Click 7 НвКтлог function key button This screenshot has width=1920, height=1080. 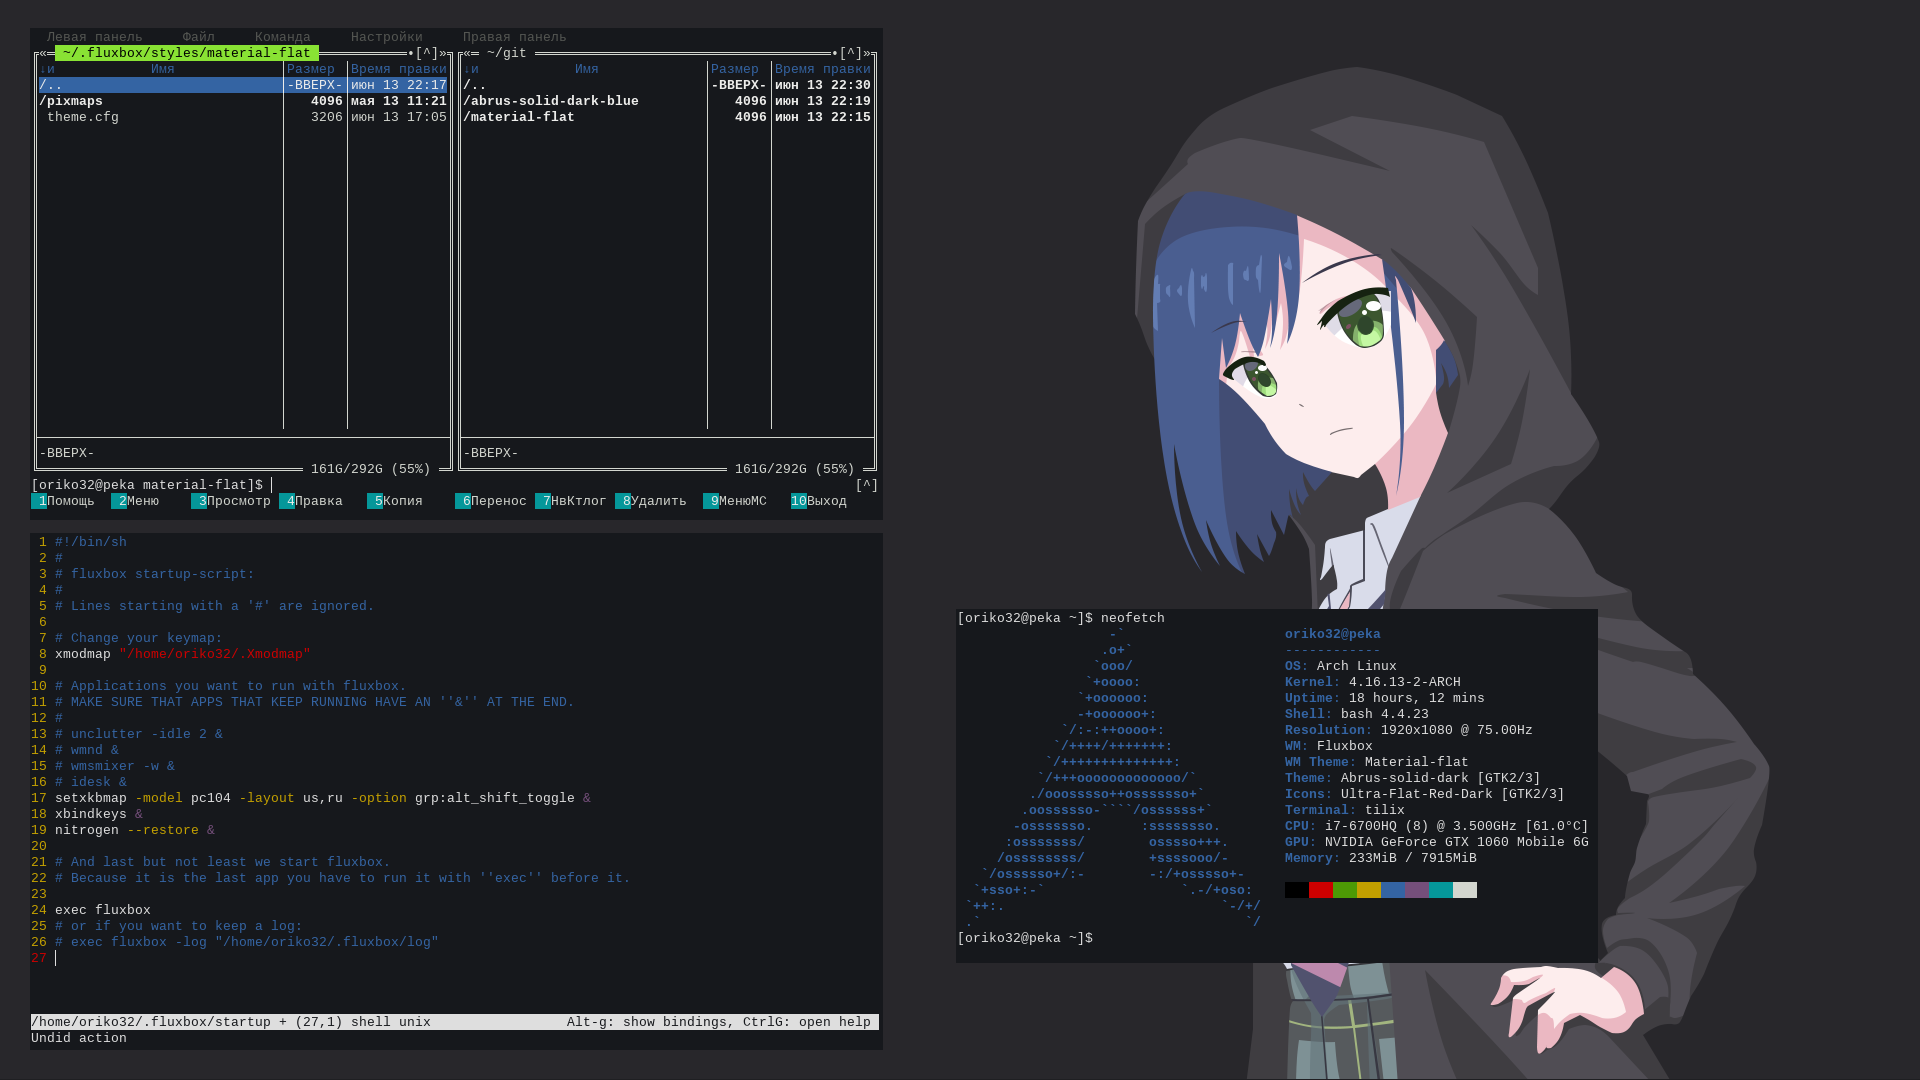click(x=571, y=501)
